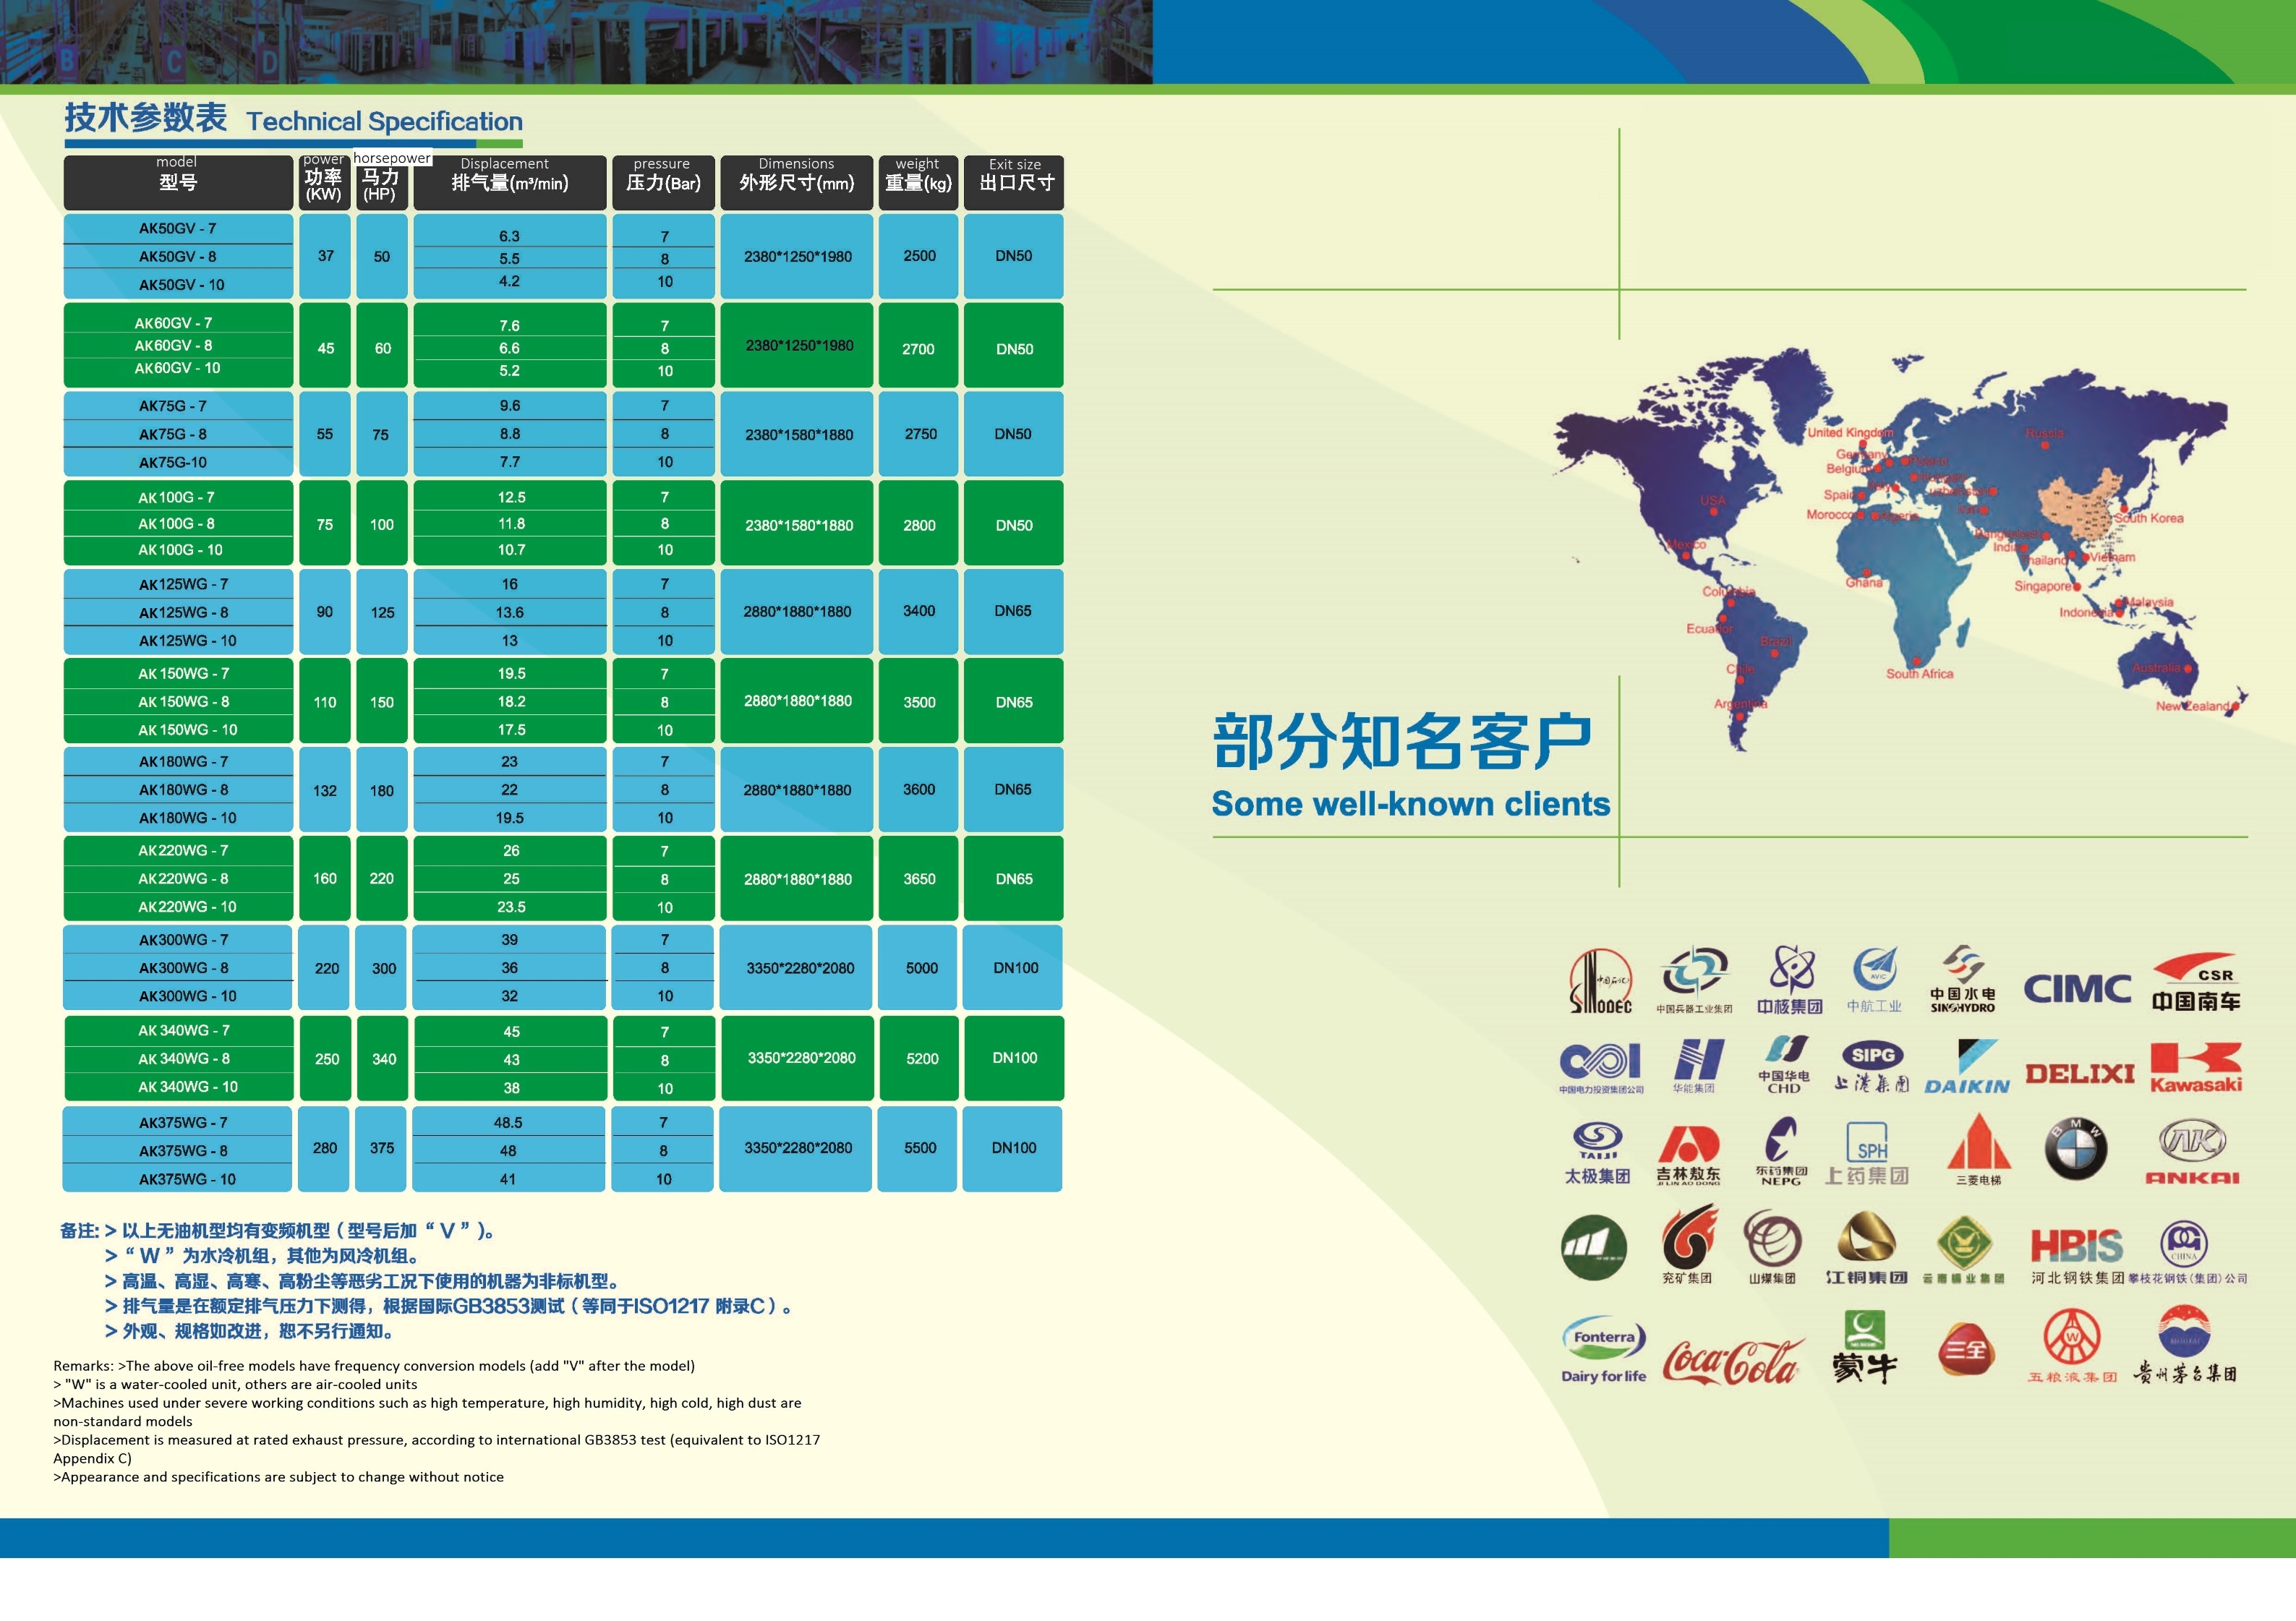The width and height of the screenshot is (2296, 1621).
Task: Select the weight value 5500
Action: [921, 1148]
